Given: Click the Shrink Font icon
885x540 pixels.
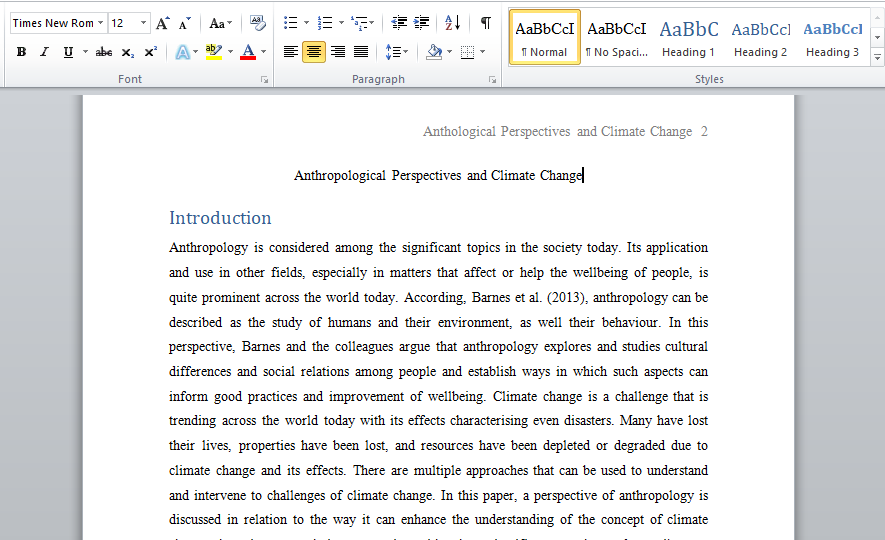Looking at the screenshot, I should [185, 23].
